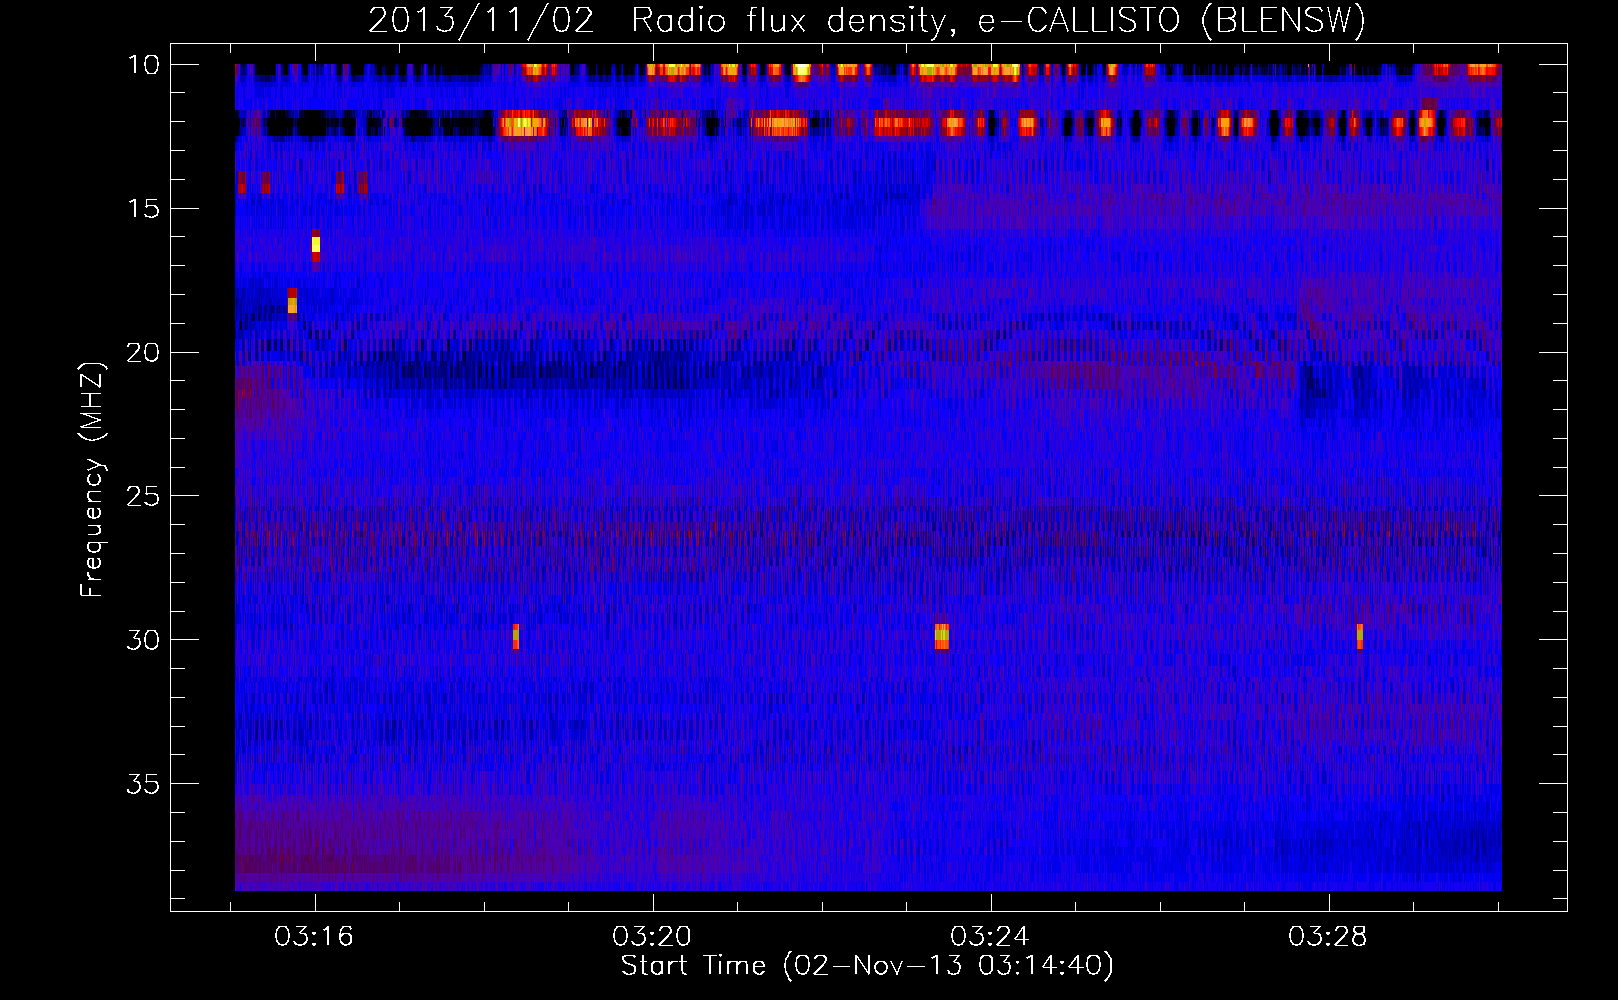
Task: Click the frequency tick label 10
Action: pos(144,65)
